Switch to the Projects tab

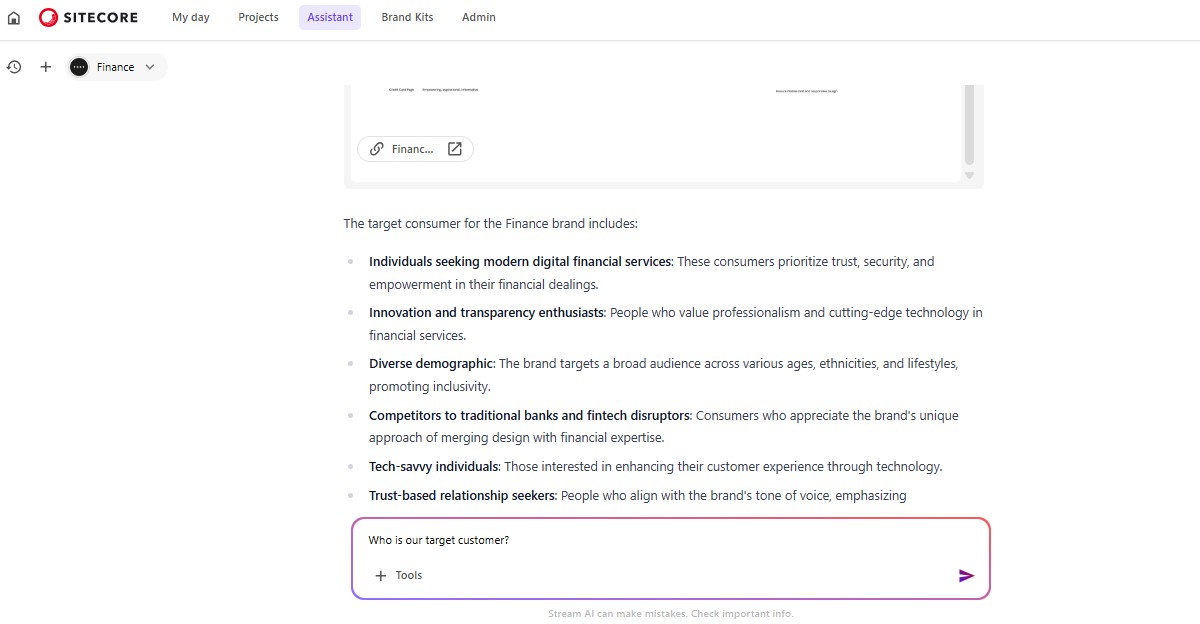(x=258, y=17)
